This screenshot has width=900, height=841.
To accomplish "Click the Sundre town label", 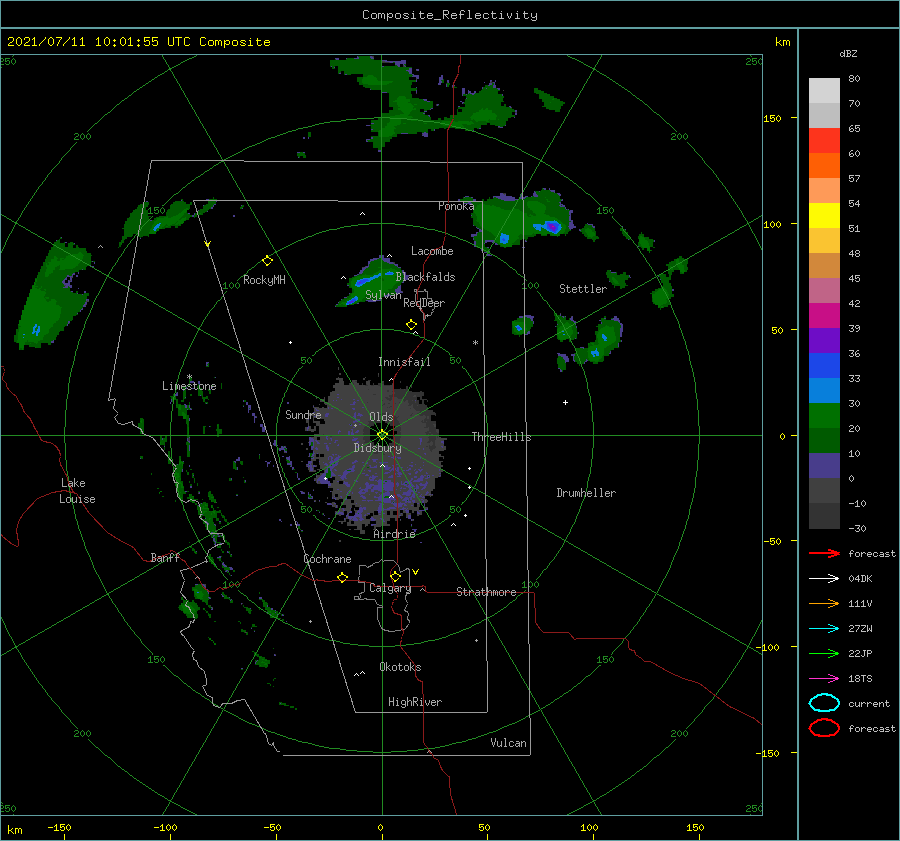I will pos(303,414).
